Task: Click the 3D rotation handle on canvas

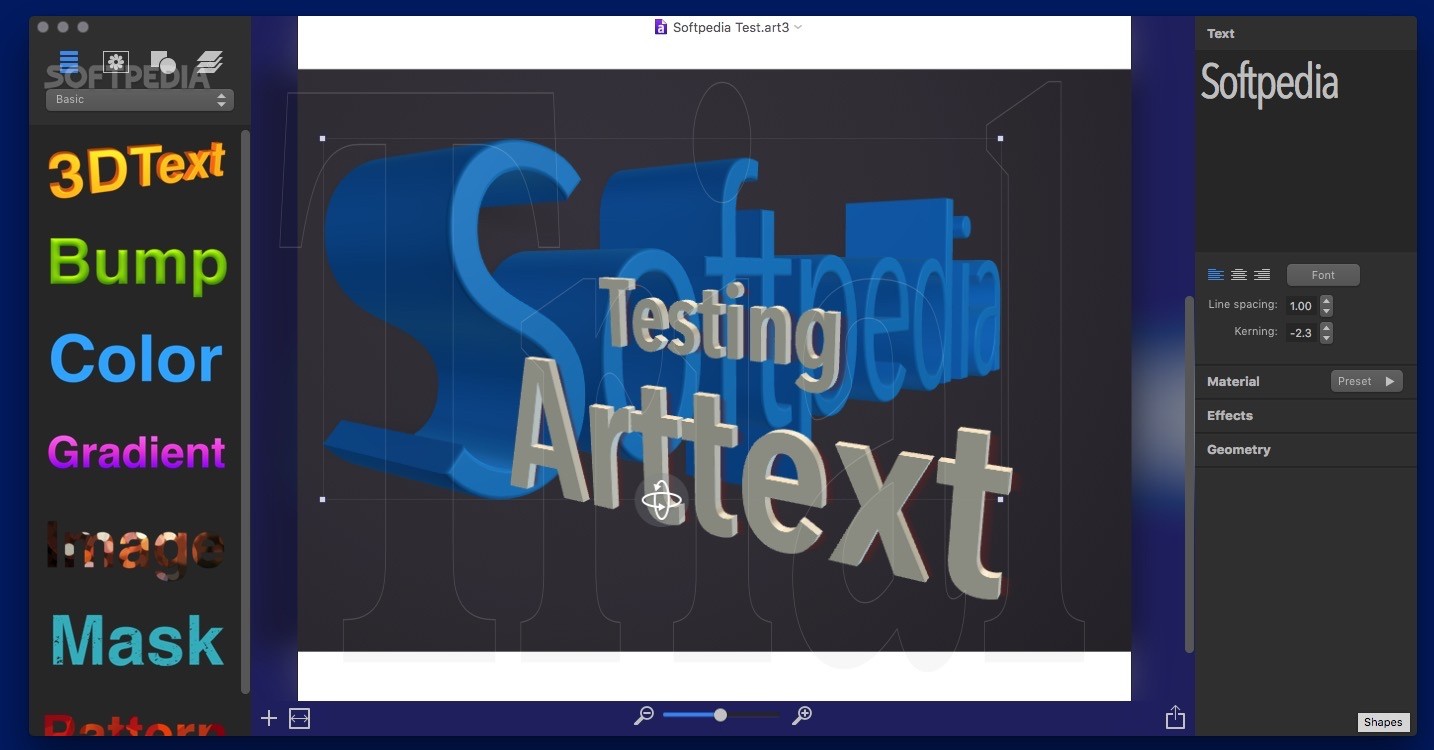Action: click(661, 501)
